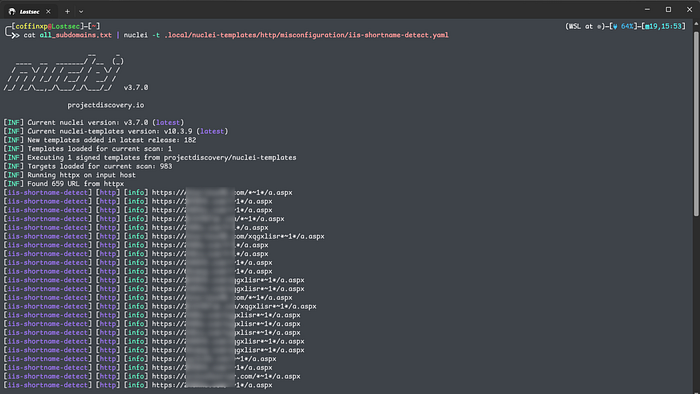Click the last result line's URL
The width and height of the screenshot is (700, 394).
point(212,385)
